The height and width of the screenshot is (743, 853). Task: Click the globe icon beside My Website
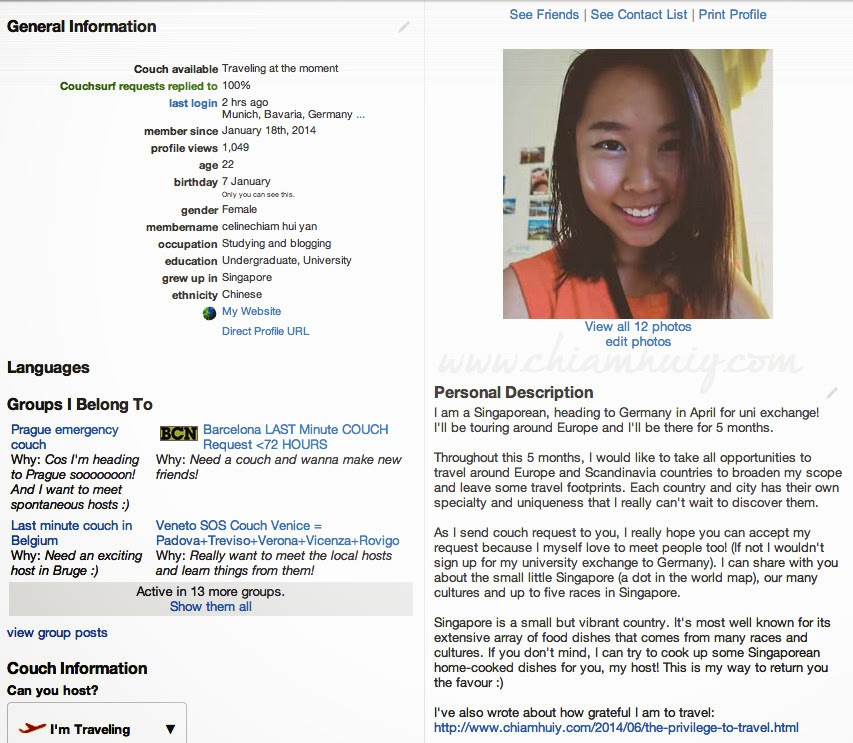(209, 313)
